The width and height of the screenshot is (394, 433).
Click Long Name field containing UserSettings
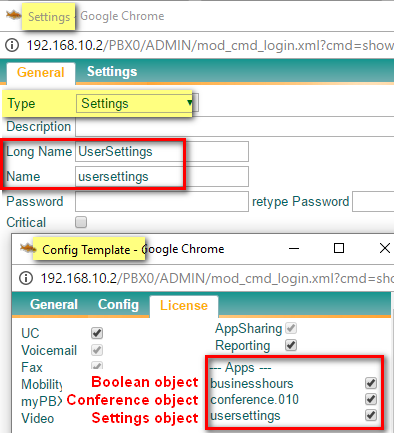coord(162,152)
